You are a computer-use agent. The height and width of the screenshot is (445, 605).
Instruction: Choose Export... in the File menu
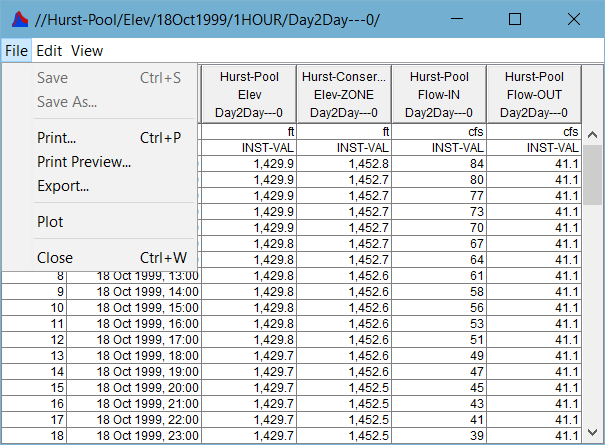coord(63,186)
